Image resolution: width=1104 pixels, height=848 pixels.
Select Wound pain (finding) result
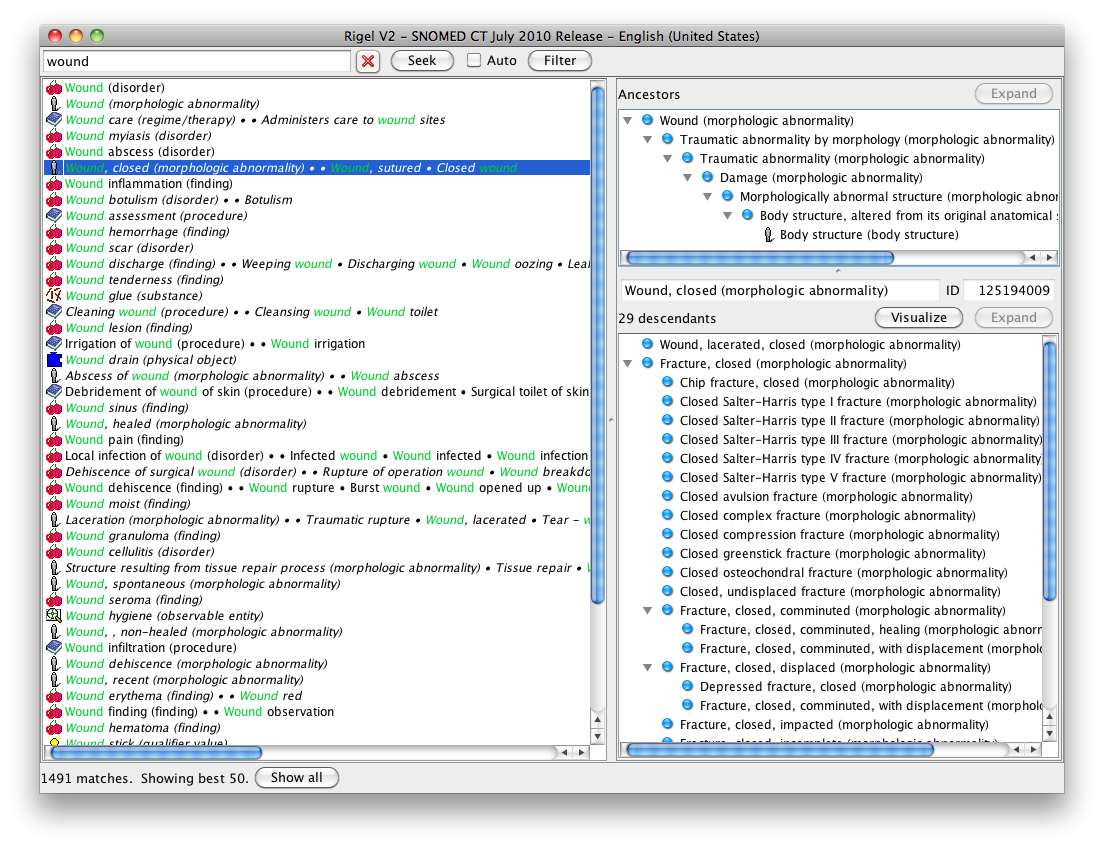click(317, 439)
